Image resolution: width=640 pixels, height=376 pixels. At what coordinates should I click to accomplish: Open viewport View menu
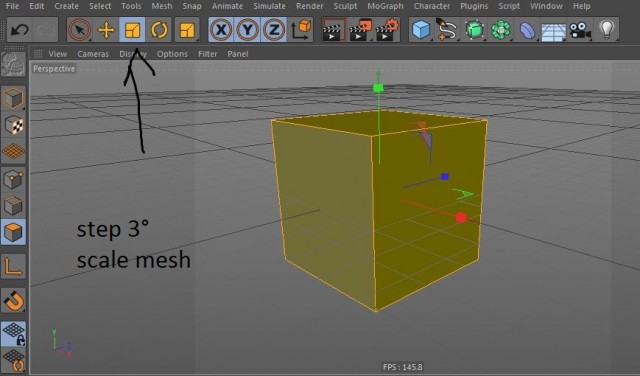pyautogui.click(x=58, y=54)
